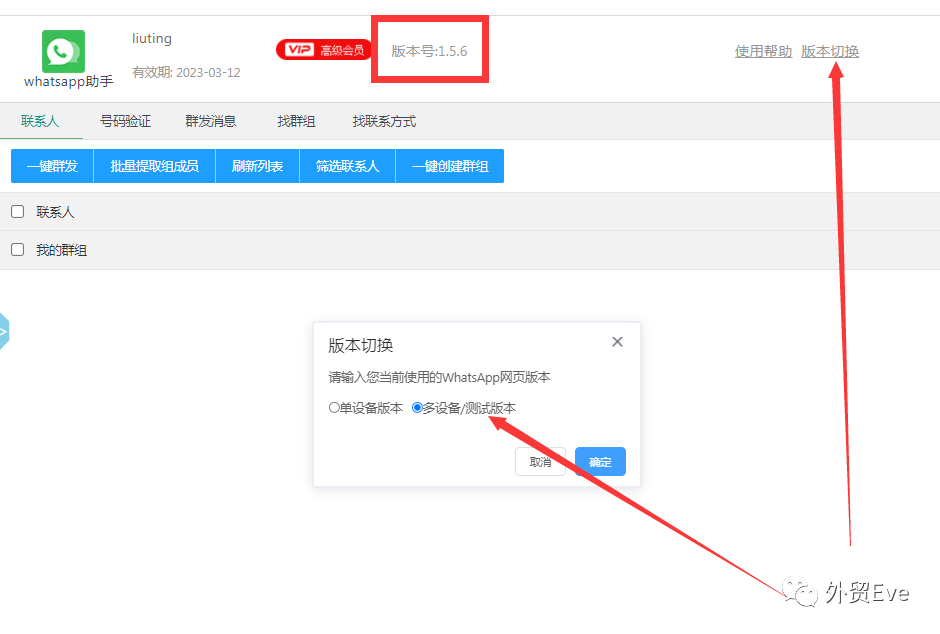This screenshot has height=634, width=940.
Task: Click 批量提取组成员 button
Action: (x=155, y=166)
